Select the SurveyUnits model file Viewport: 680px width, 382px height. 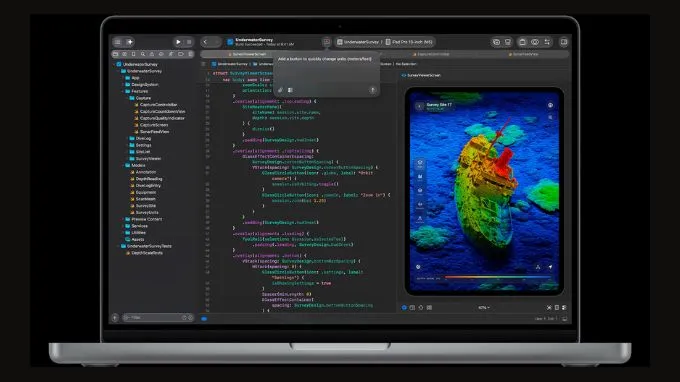point(144,212)
